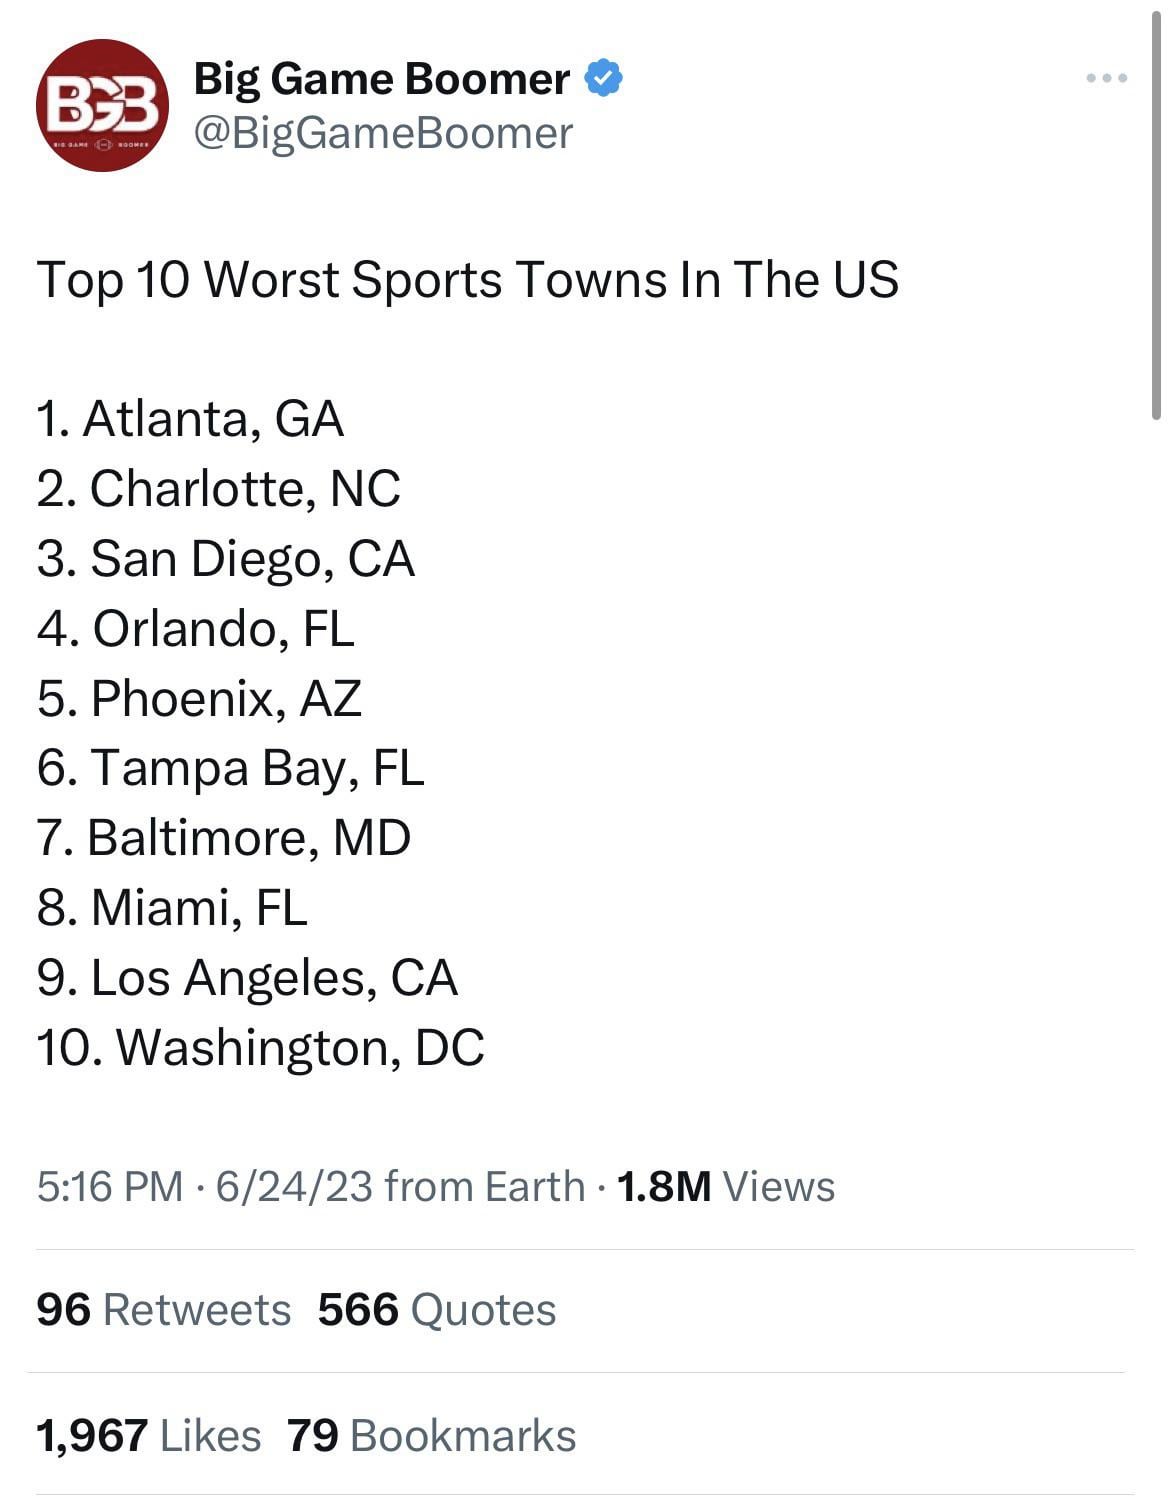Open the Big Game Boomer display name
The width and height of the screenshot is (1170, 1498).
[x=381, y=78]
